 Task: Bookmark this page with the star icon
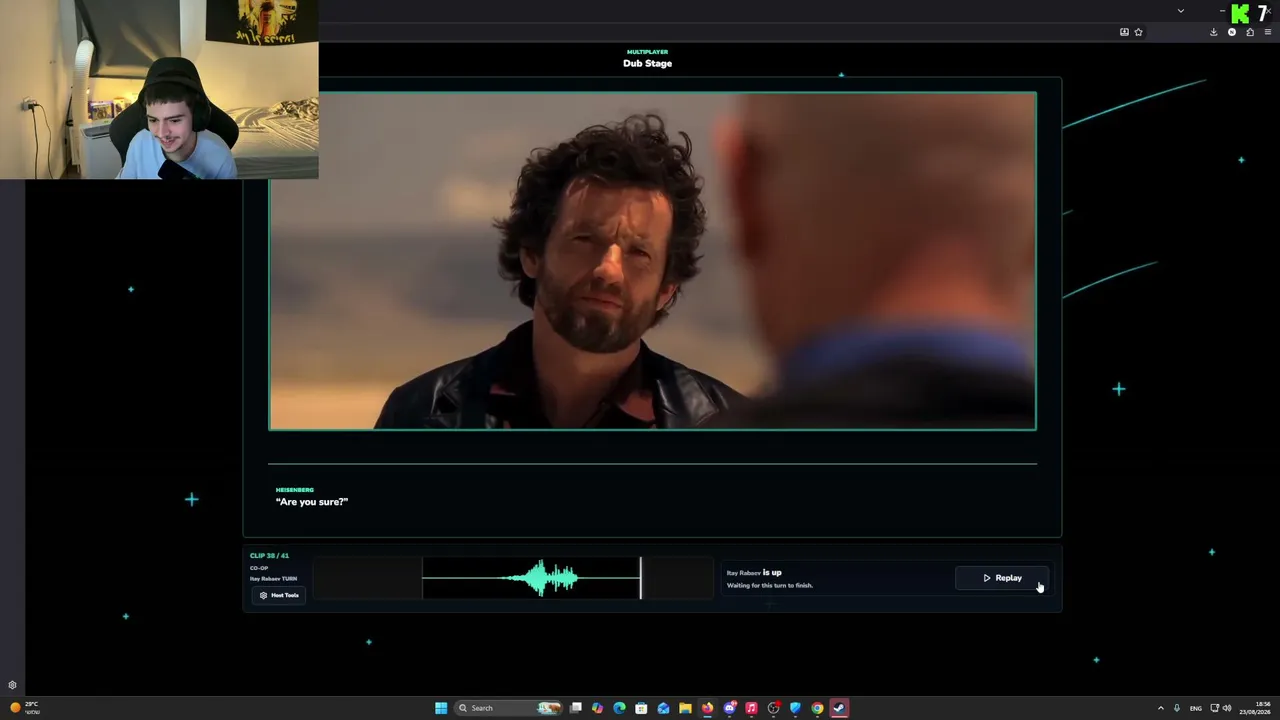point(1138,32)
